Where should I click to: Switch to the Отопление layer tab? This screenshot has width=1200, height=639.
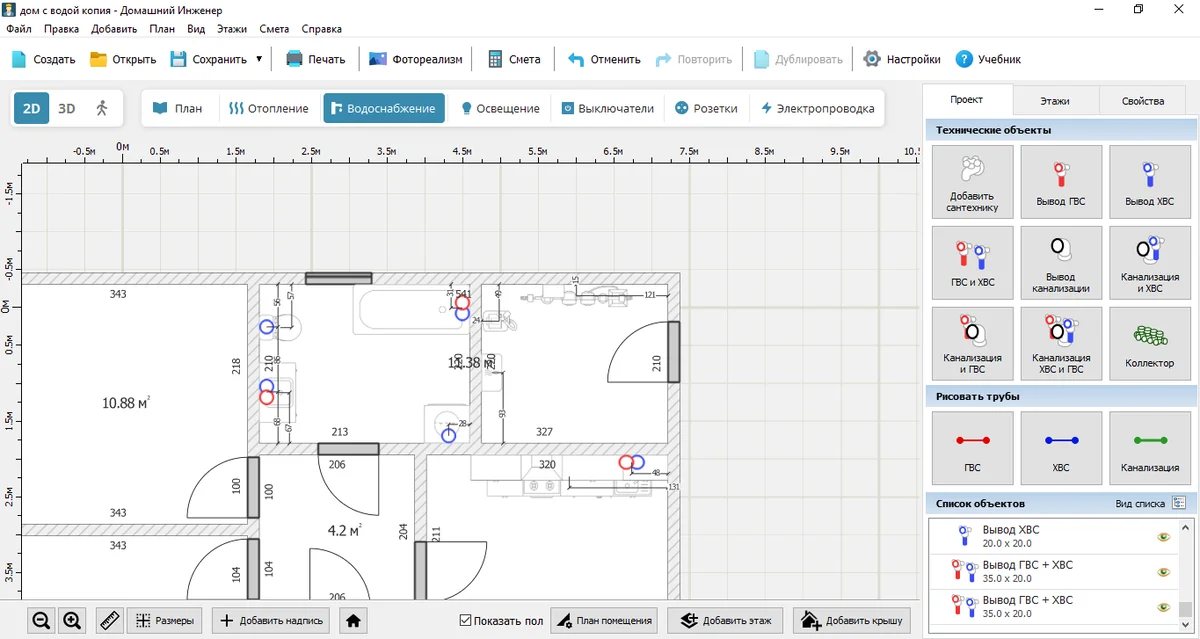268,108
